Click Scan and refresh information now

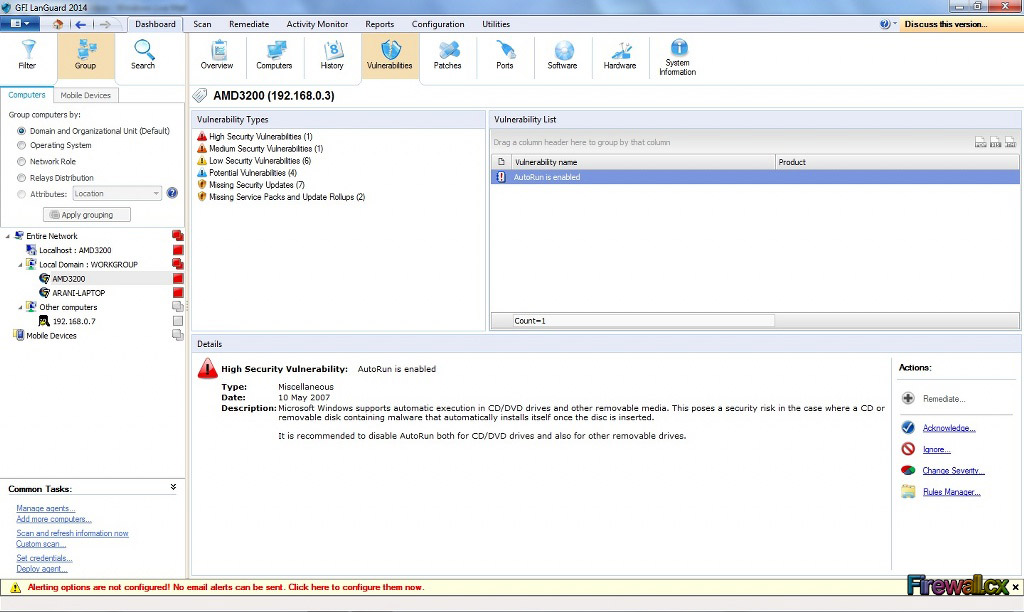pos(72,534)
